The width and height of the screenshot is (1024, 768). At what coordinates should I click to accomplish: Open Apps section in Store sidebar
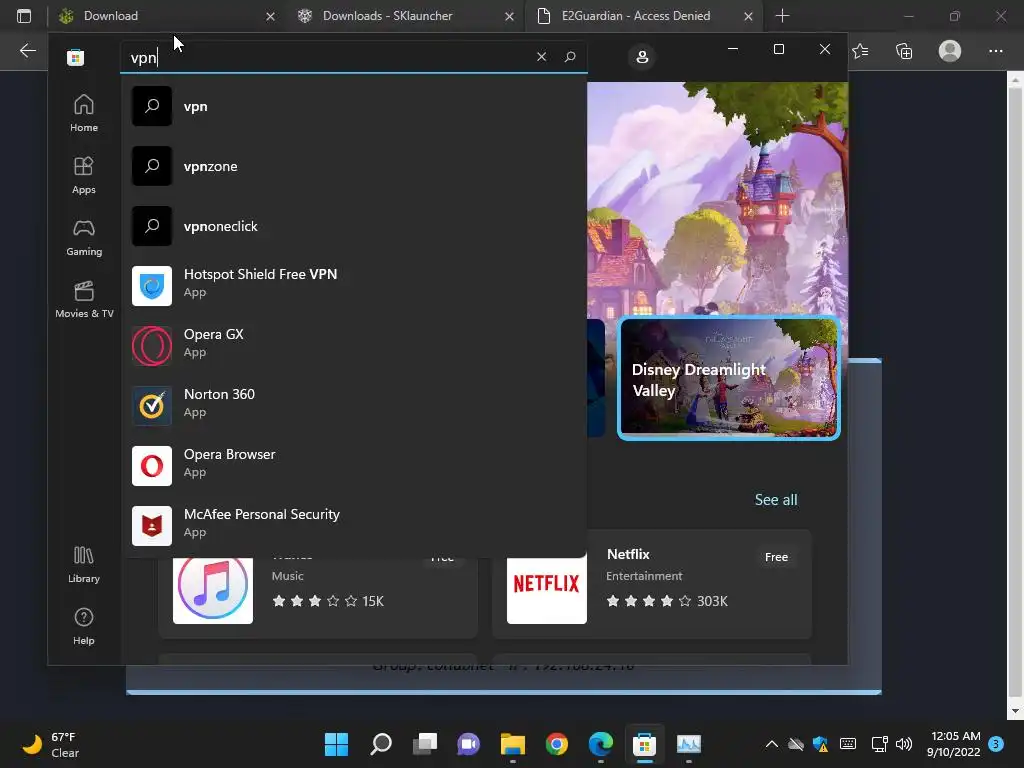pyautogui.click(x=84, y=176)
